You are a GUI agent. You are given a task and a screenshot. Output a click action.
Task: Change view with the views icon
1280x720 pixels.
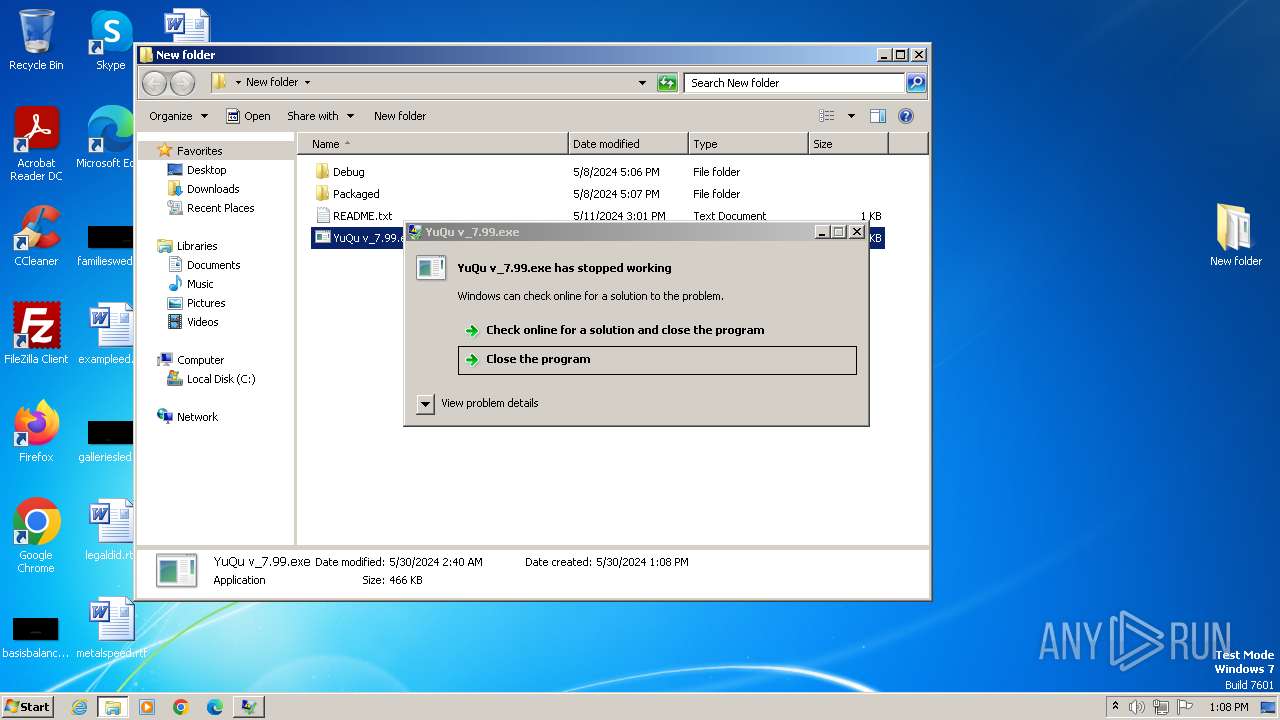pos(826,116)
